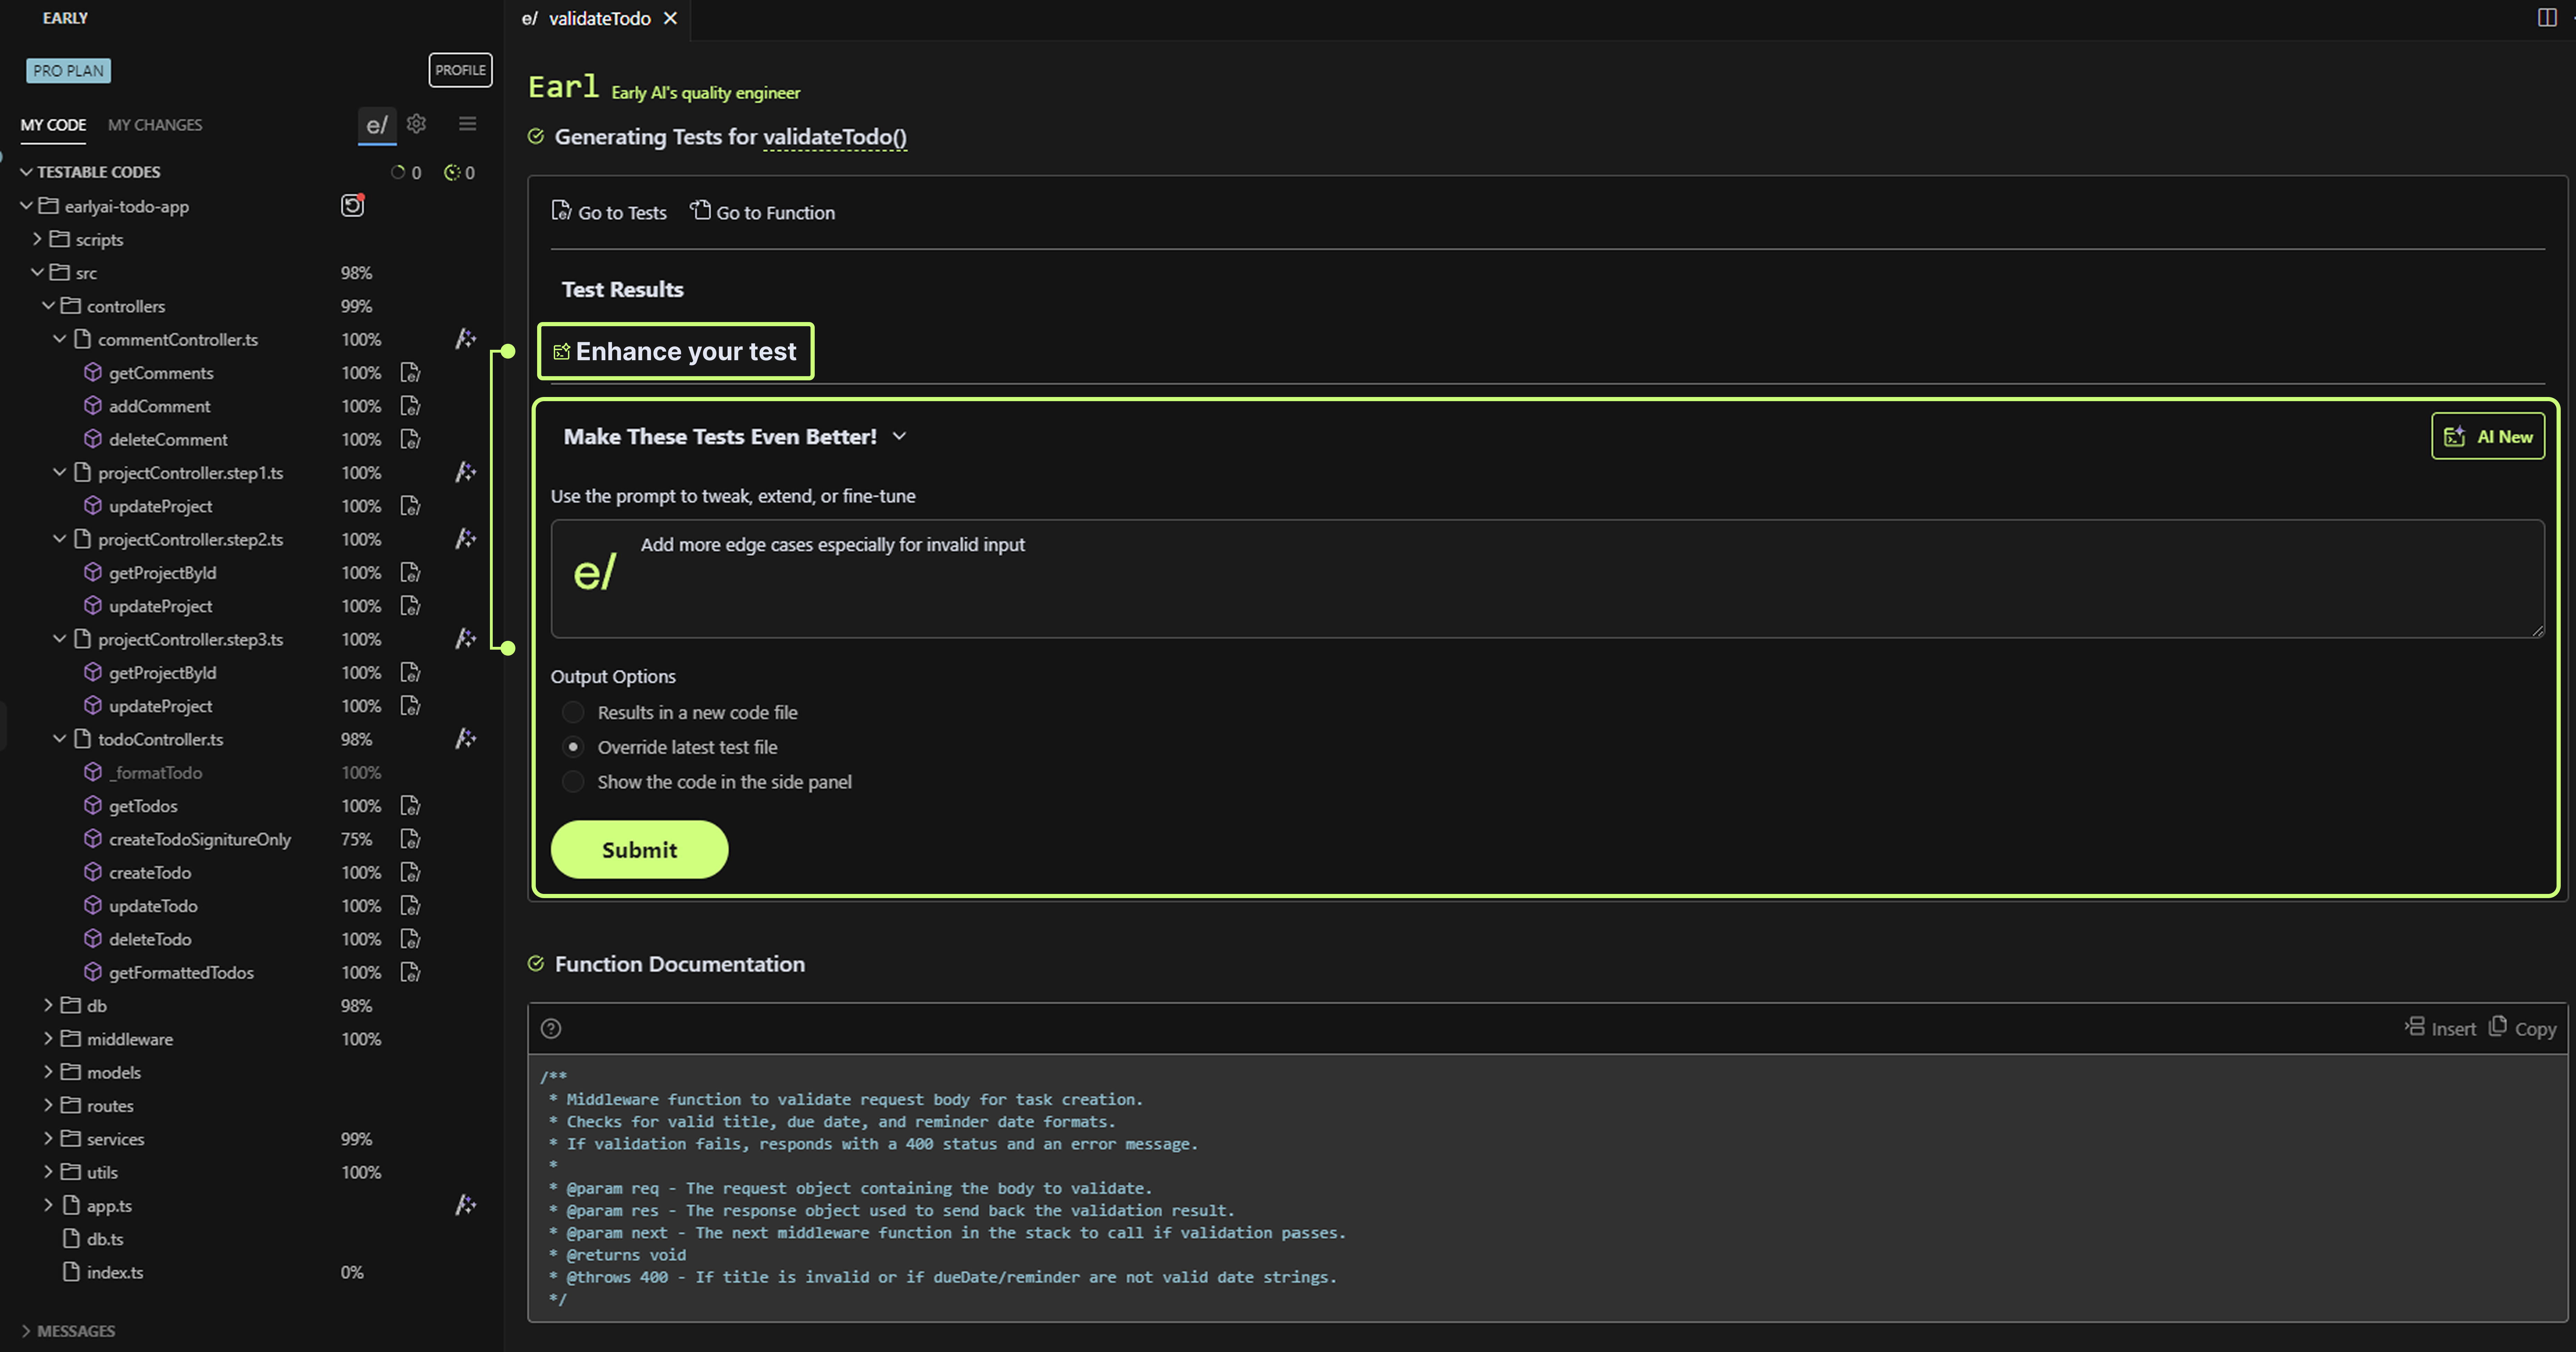Viewport: 2576px width, 1352px height.
Task: Select Override latest test file option
Action: tap(573, 747)
